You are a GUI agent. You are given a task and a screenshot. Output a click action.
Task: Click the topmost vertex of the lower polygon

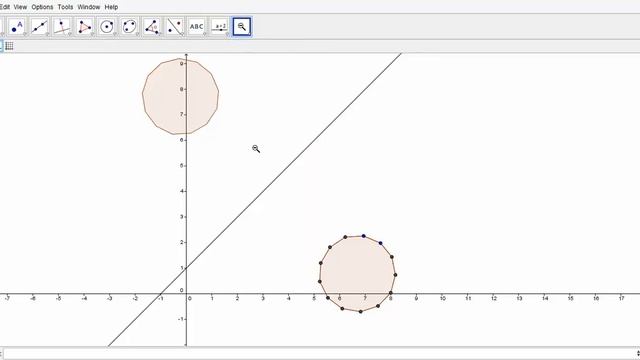pyautogui.click(x=364, y=236)
